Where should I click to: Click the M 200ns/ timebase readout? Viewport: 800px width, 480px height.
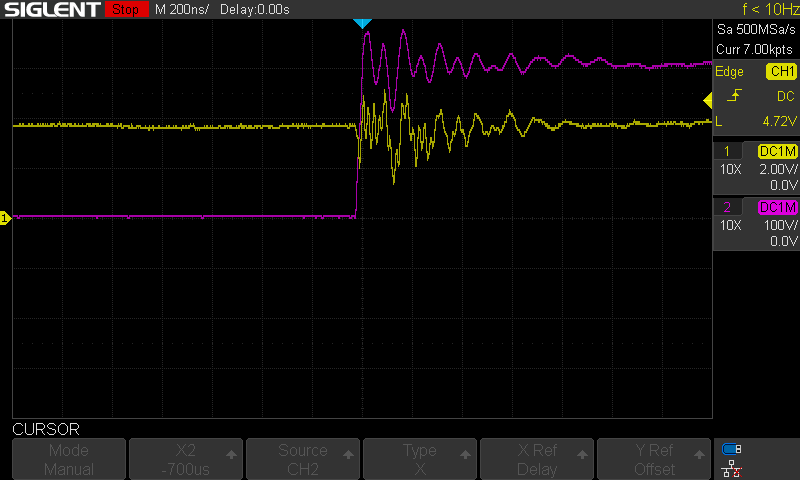[x=182, y=9]
